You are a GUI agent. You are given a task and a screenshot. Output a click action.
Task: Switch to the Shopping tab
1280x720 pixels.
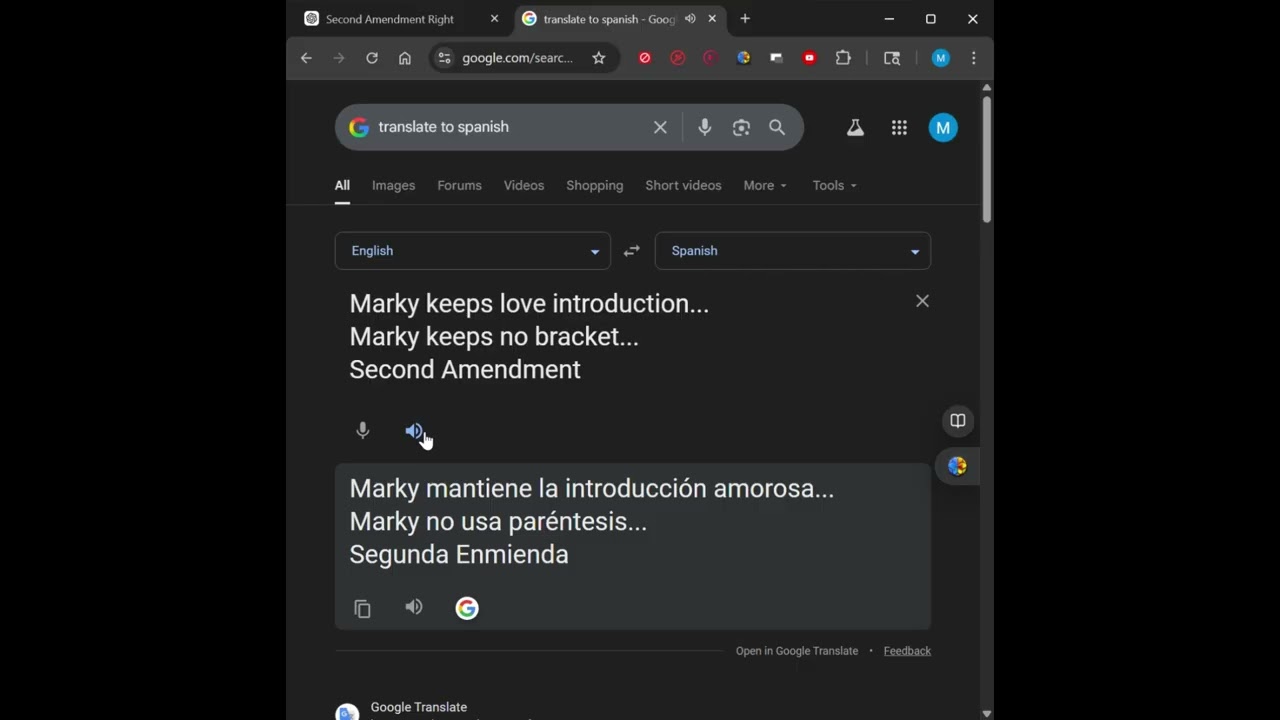click(x=594, y=185)
